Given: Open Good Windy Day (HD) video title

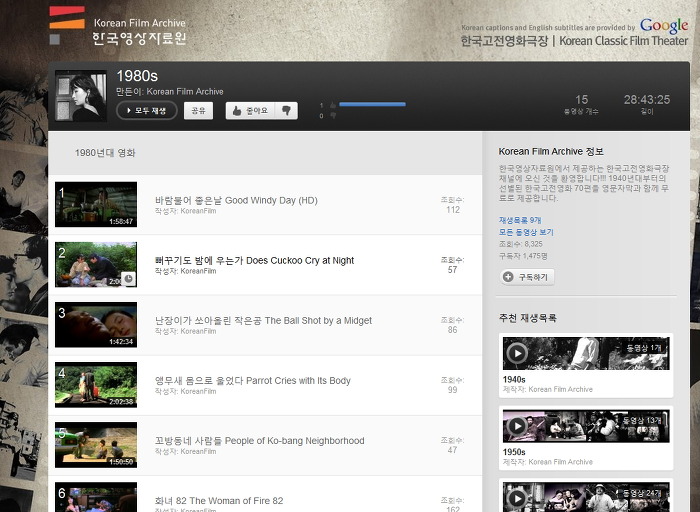Looking at the screenshot, I should click(236, 200).
